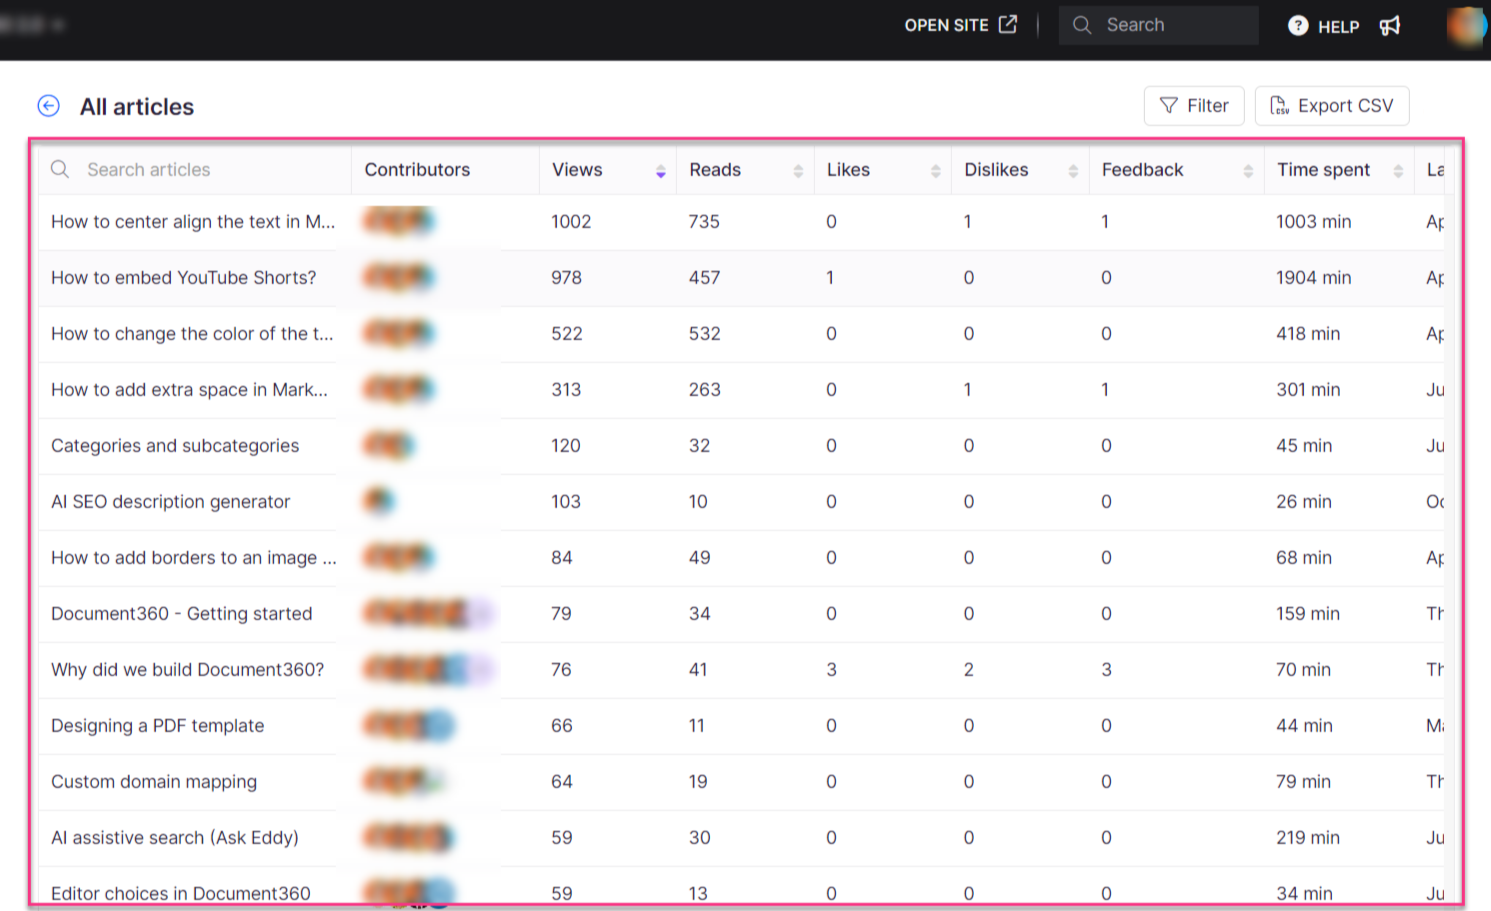Click the 532 reads value

704,333
